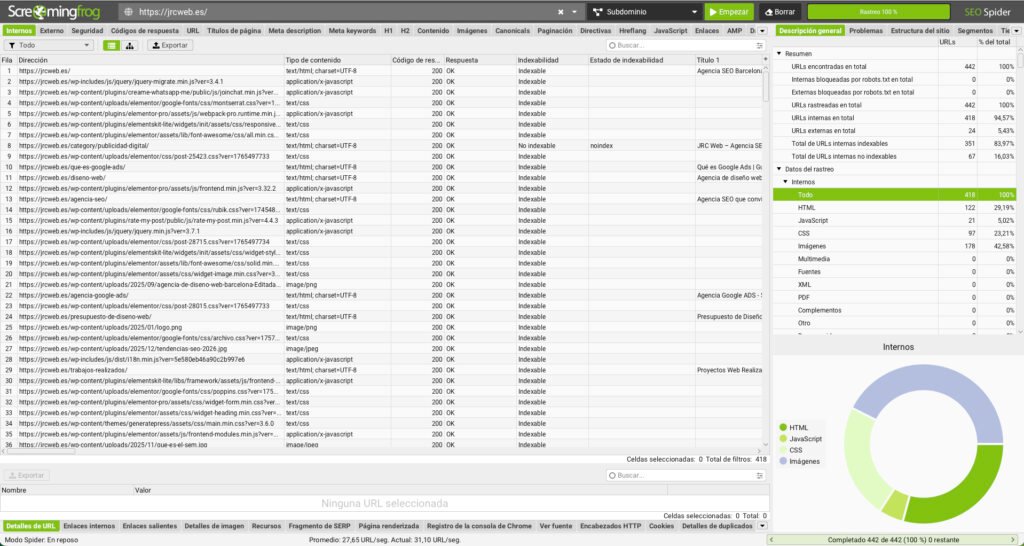
Task: Open the Seguridad tab
Action: point(87,31)
